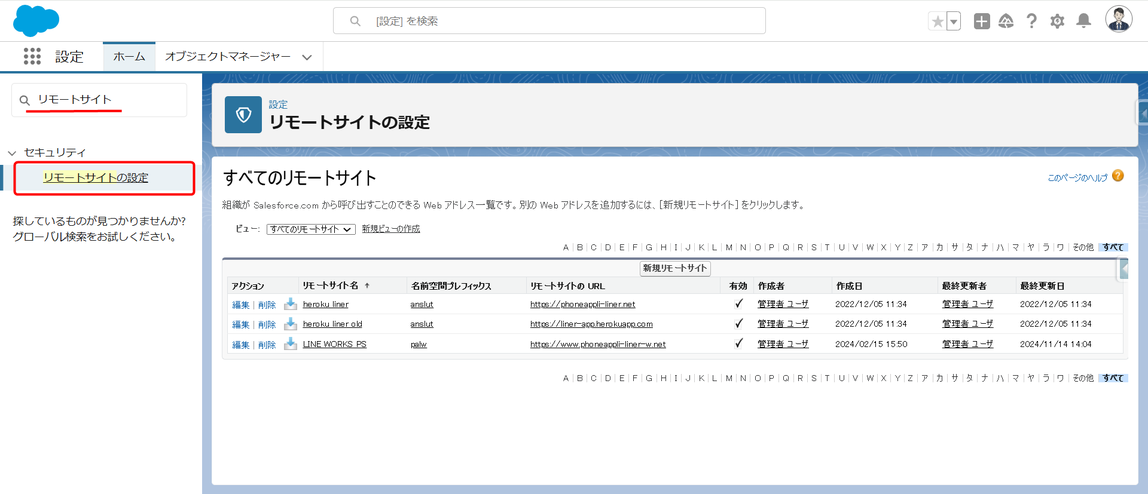Click the global search field
Viewport: 1148px width, 494px height.
(549, 21)
